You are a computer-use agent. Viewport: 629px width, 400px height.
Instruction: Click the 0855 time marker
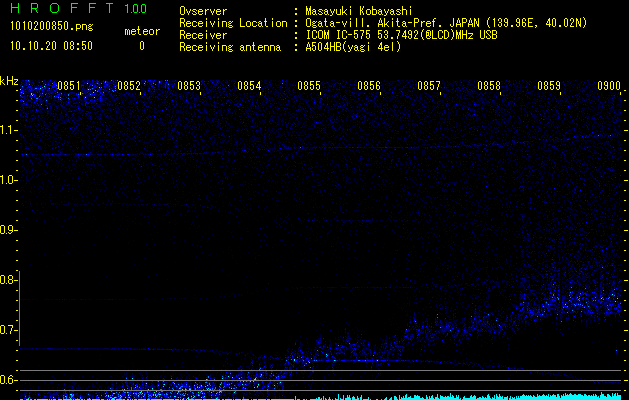point(309,86)
